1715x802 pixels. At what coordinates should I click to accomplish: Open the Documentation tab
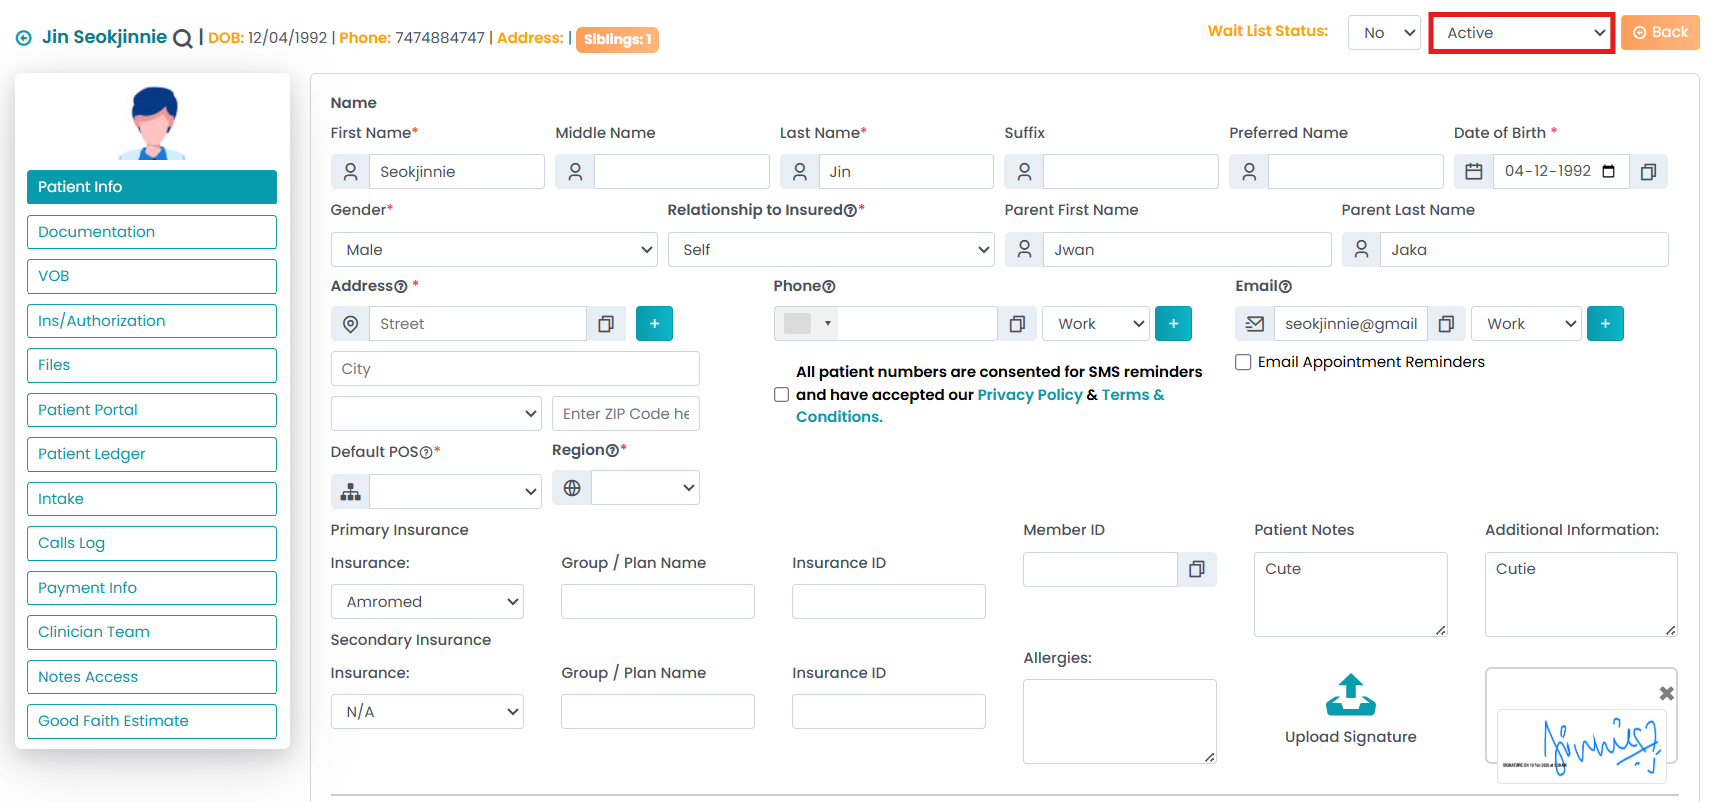click(152, 232)
